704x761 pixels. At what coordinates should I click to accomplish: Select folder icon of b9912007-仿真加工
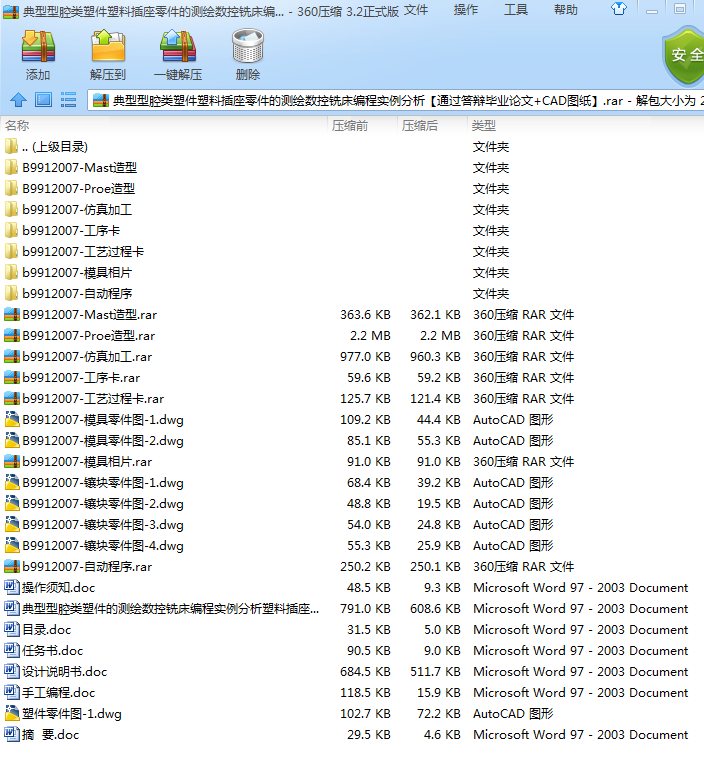click(11, 210)
